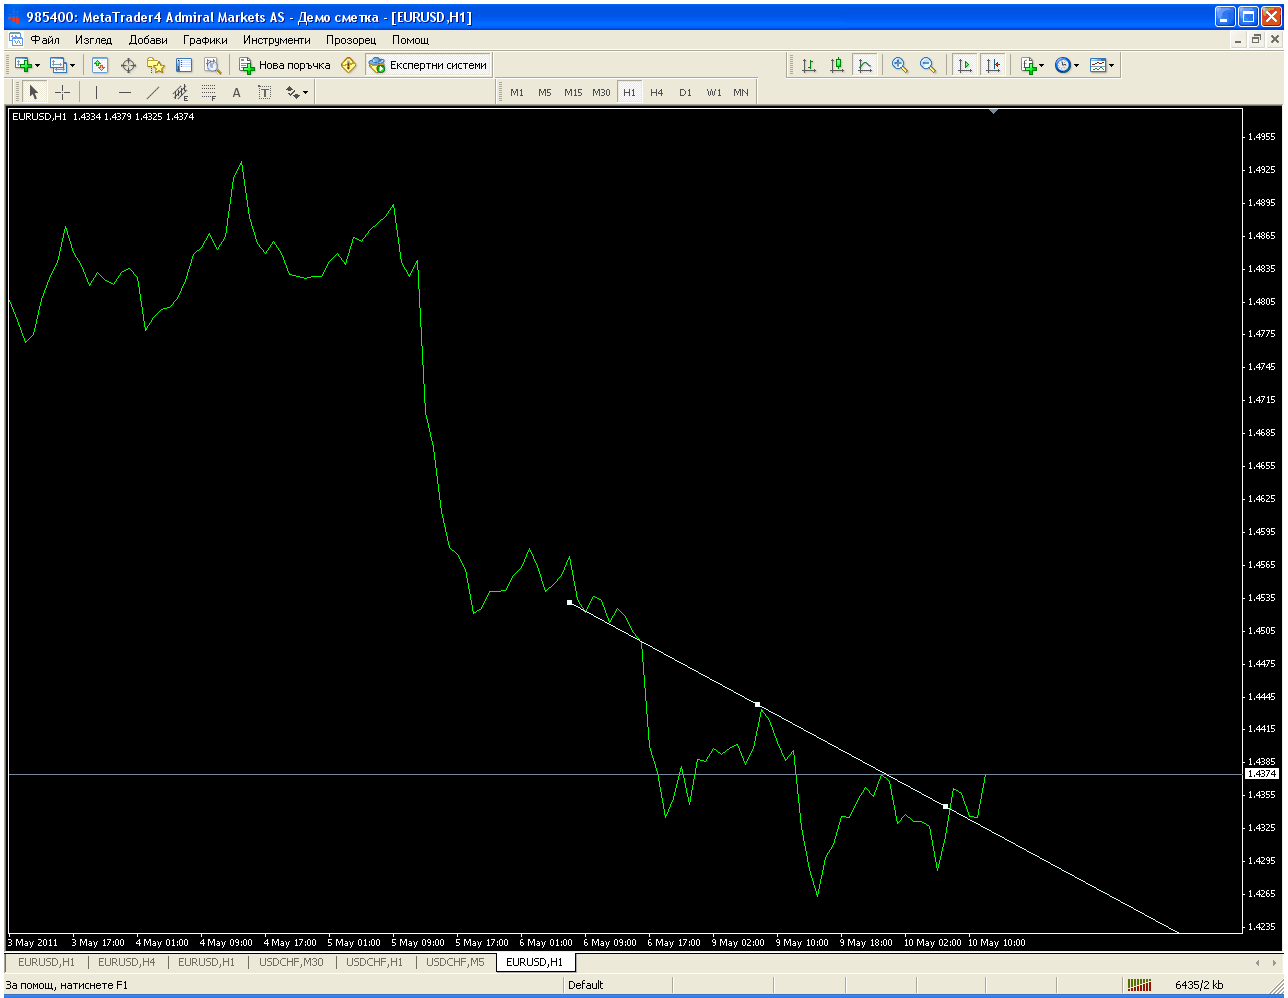Open the Strategy Tester magnifier icon
This screenshot has width=1288, height=998.
point(212,65)
